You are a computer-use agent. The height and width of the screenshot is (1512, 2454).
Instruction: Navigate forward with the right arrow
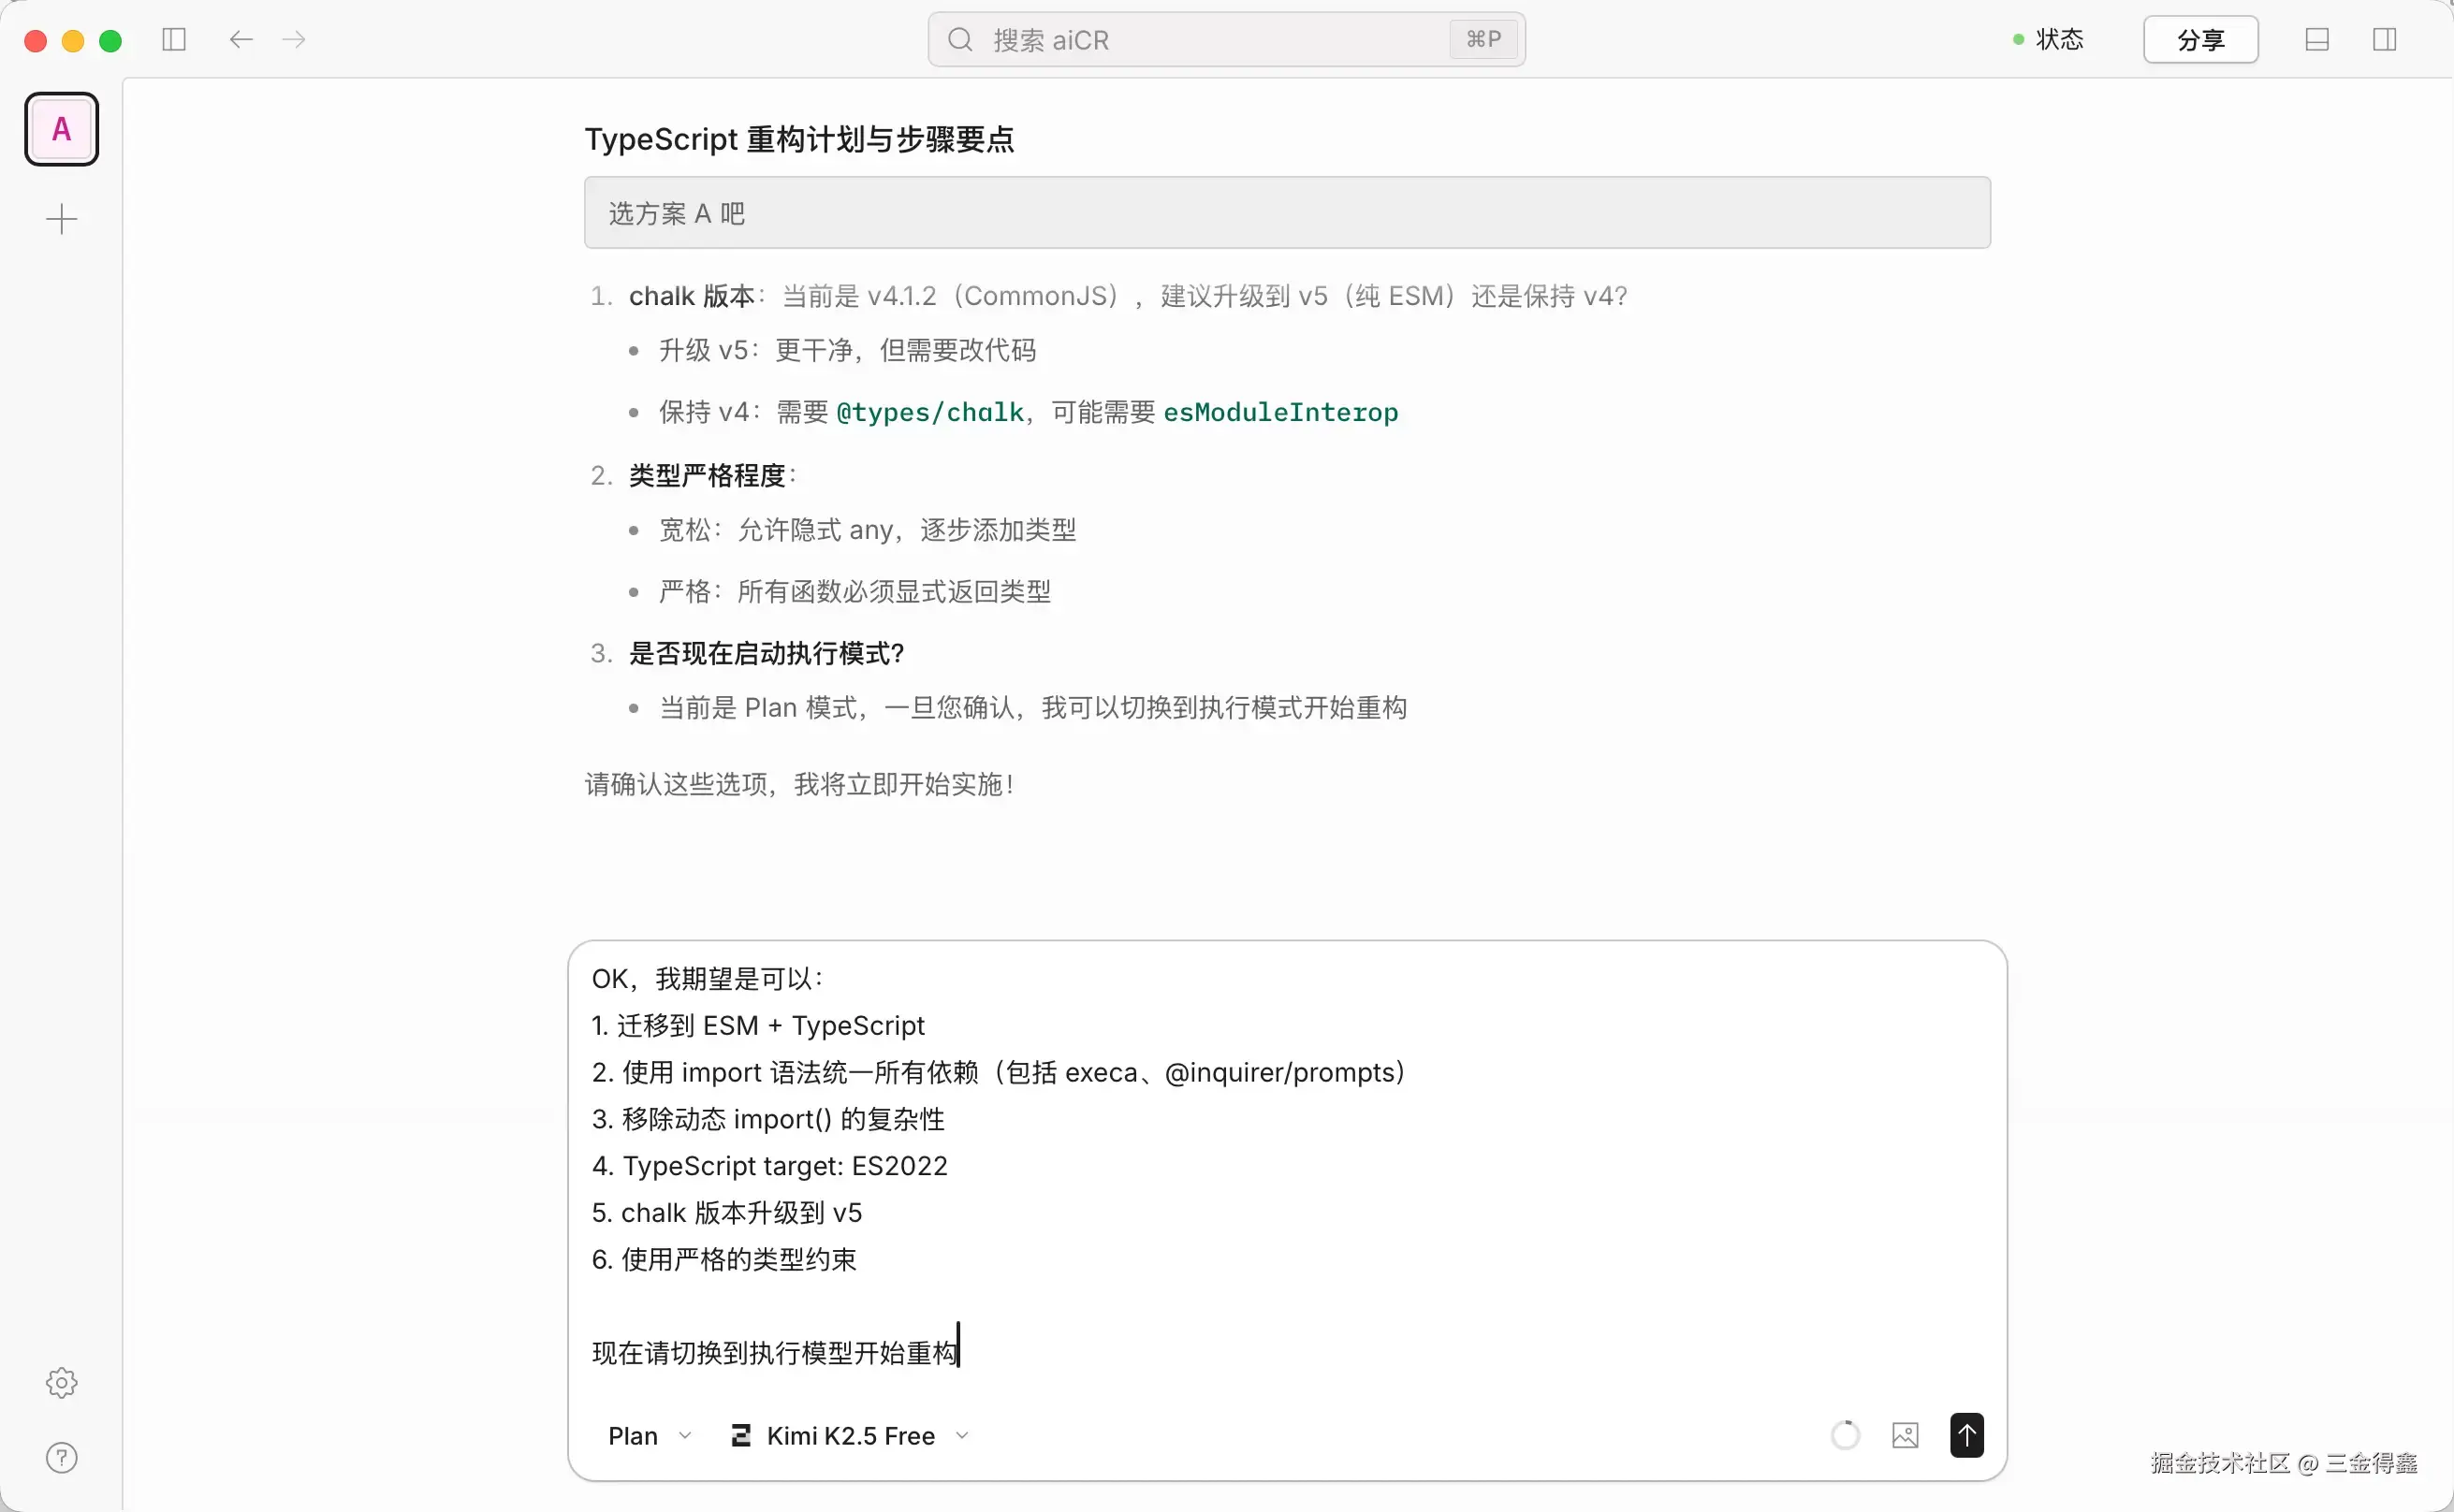pos(294,40)
